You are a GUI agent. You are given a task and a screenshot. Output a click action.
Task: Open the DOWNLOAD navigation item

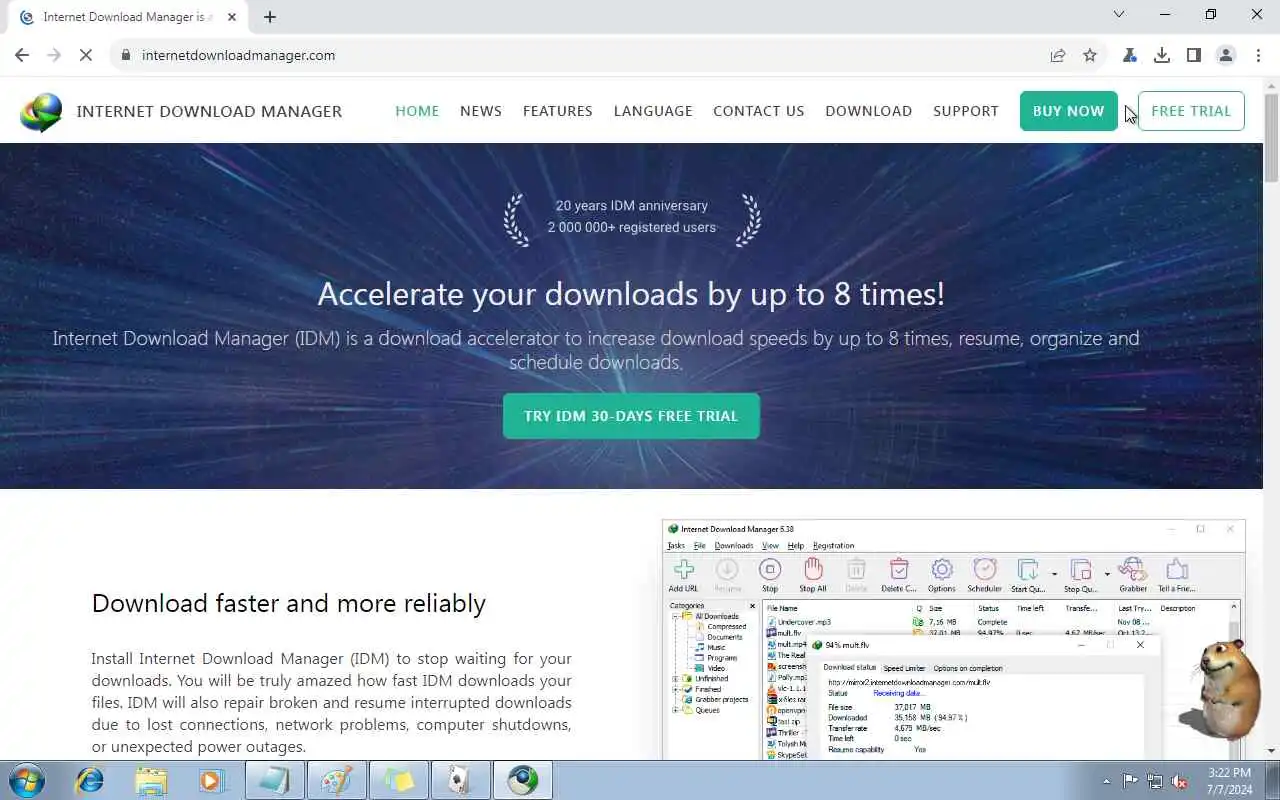click(x=868, y=111)
